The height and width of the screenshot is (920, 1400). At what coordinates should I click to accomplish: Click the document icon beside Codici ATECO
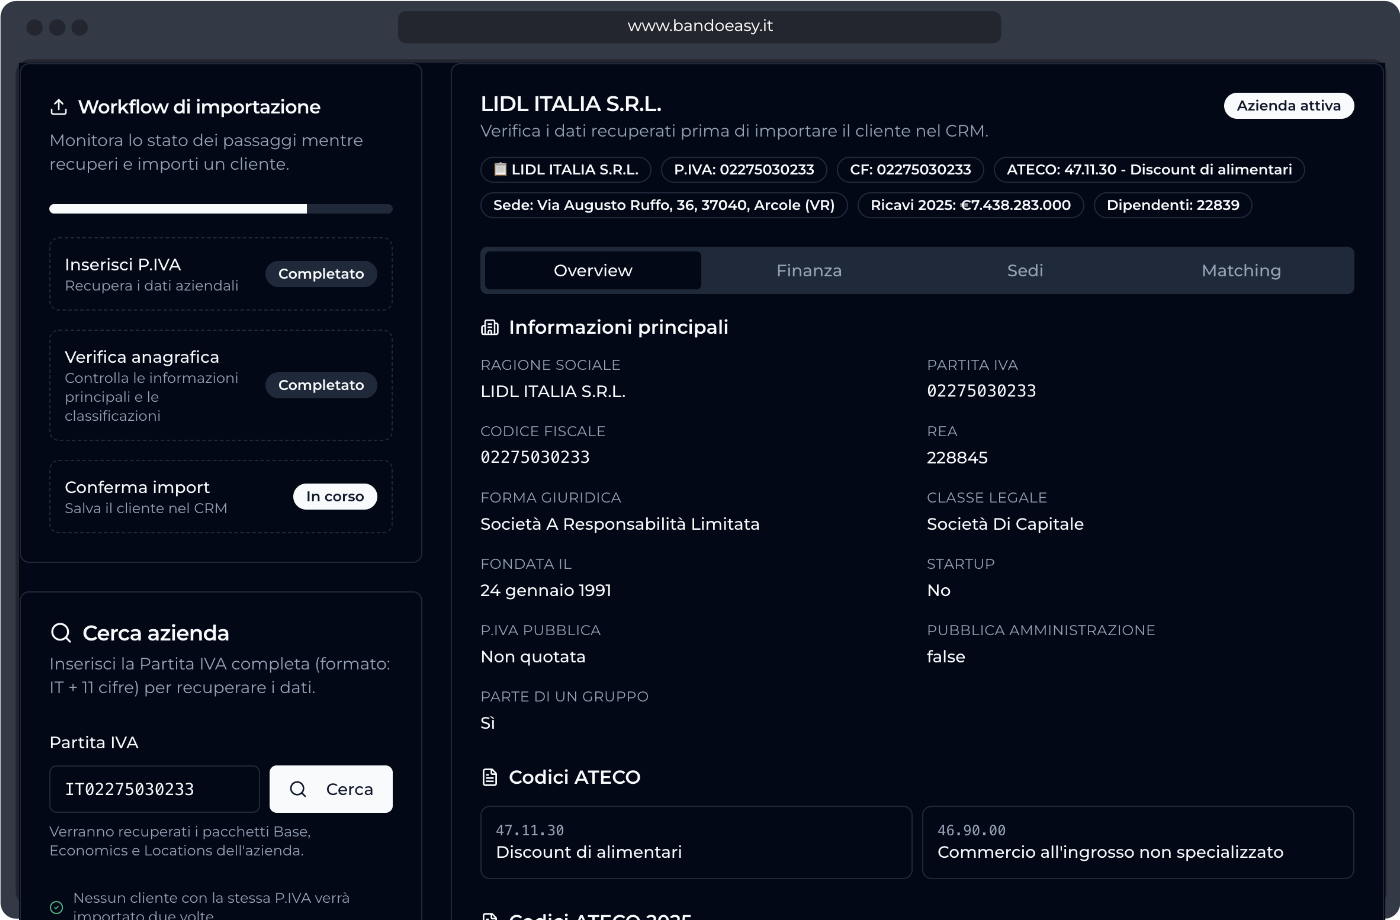click(x=490, y=777)
